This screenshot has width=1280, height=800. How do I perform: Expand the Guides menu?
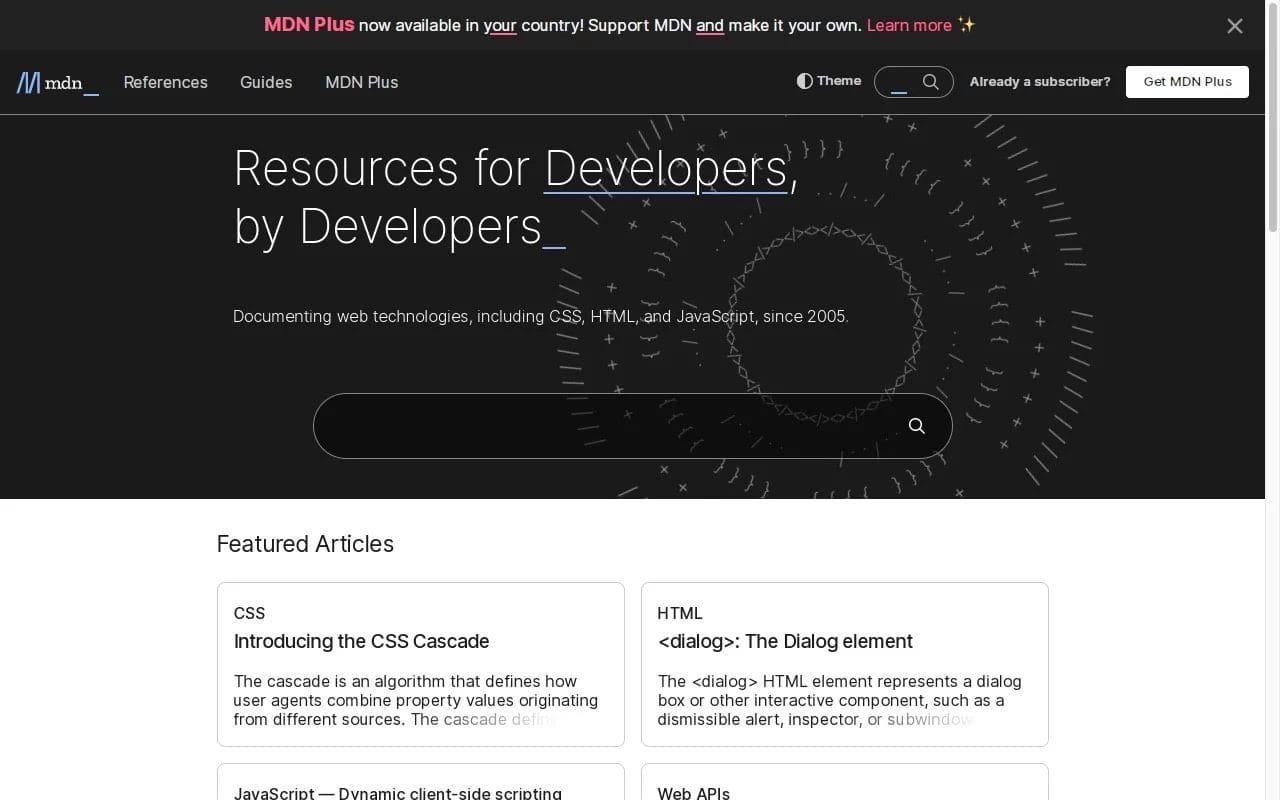pos(266,82)
